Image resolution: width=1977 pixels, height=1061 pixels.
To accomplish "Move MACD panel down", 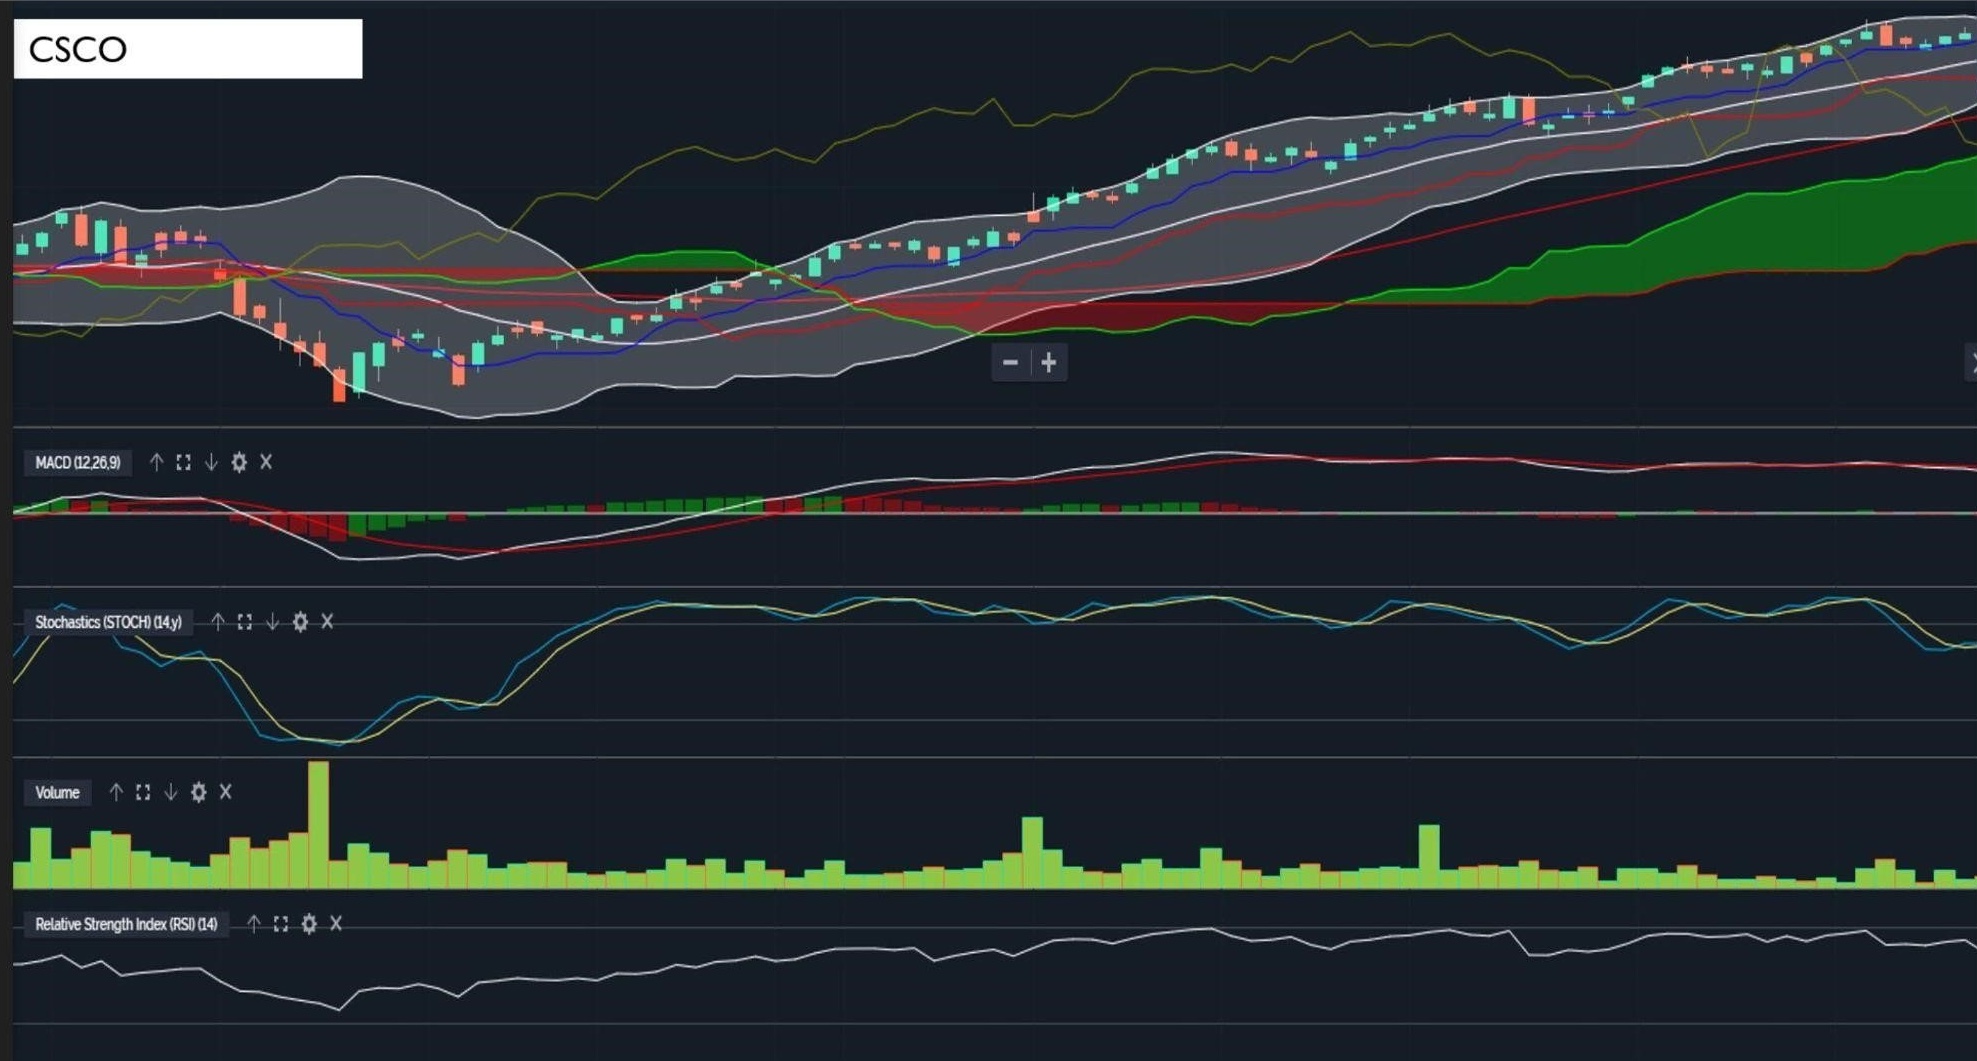I will coord(211,462).
